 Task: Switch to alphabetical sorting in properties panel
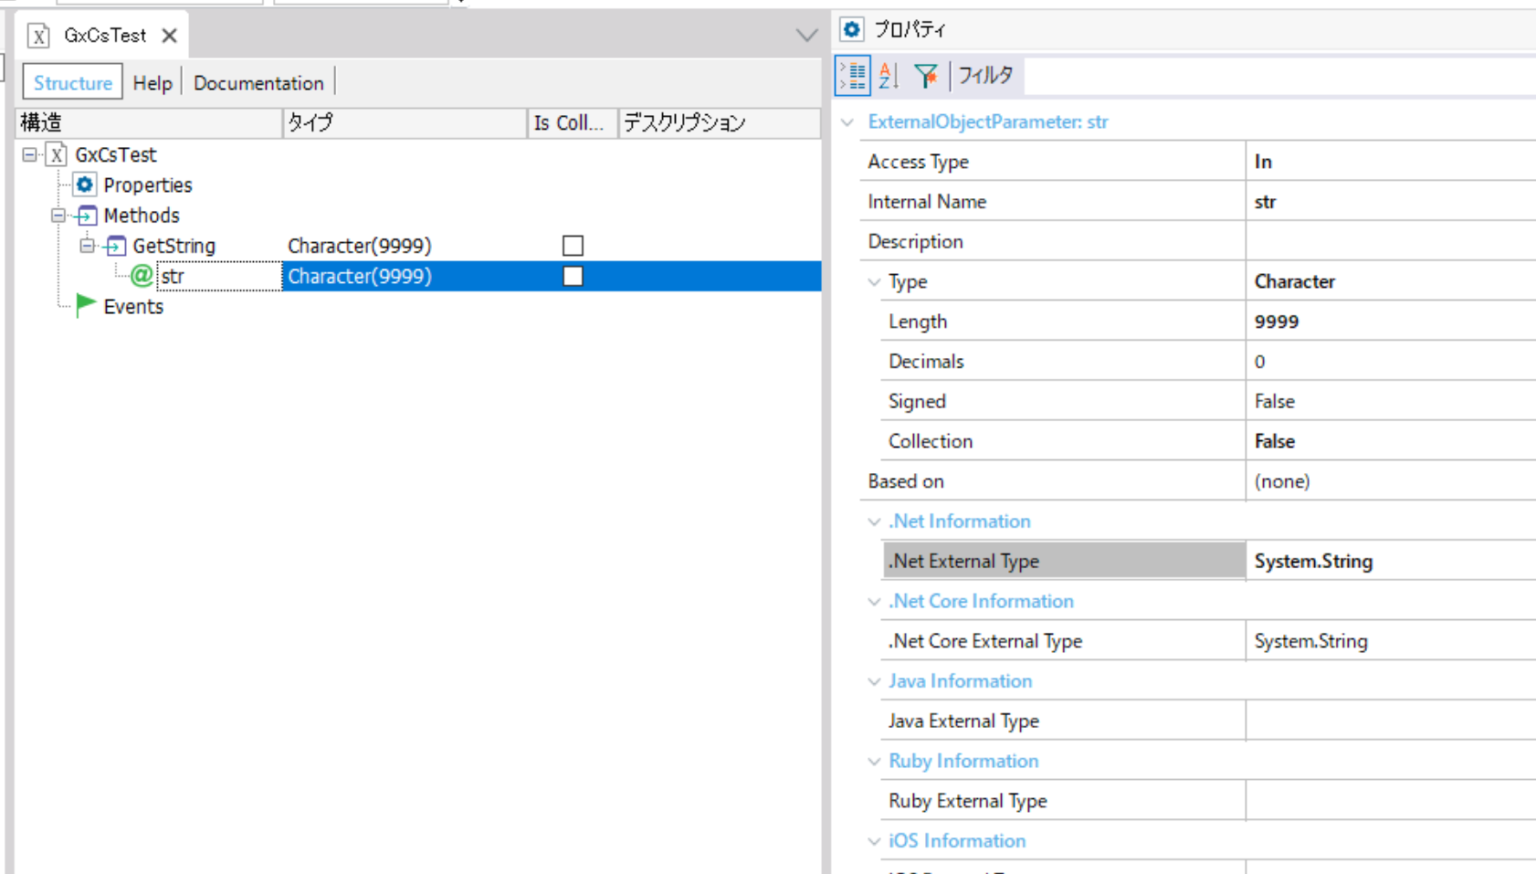[x=887, y=75]
